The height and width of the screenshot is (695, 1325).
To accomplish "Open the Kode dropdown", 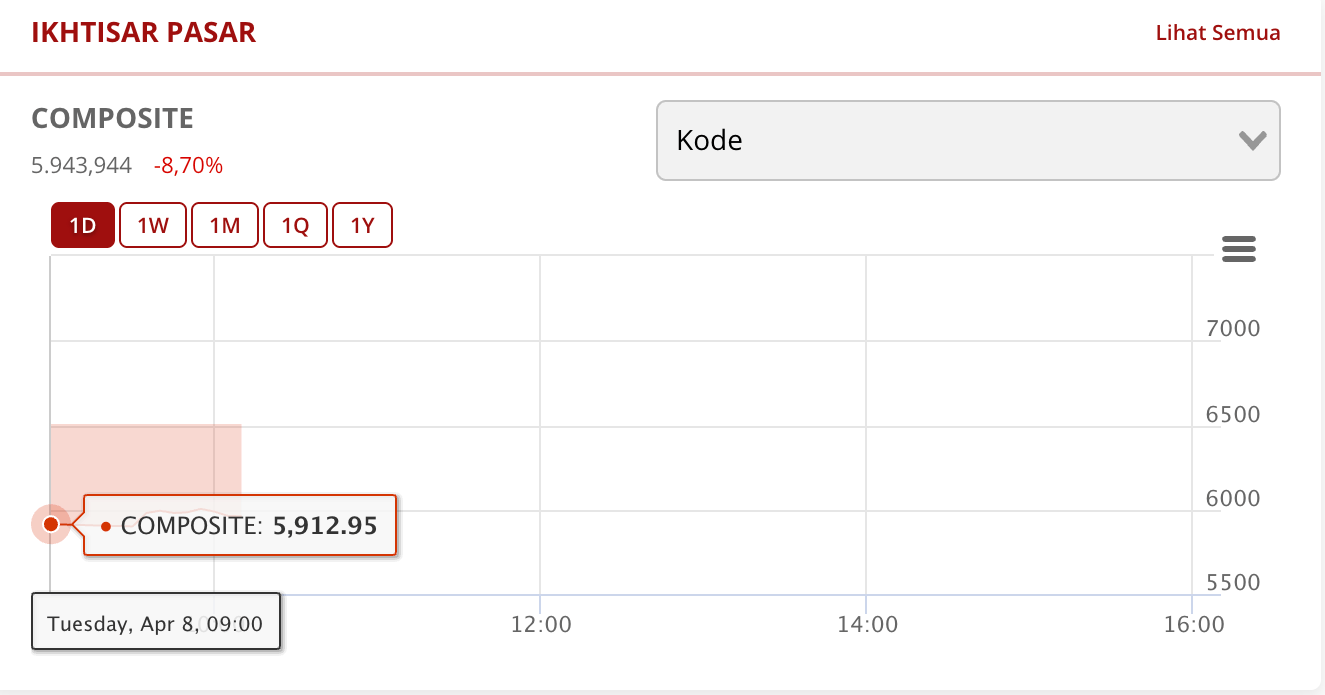I will pyautogui.click(x=967, y=141).
